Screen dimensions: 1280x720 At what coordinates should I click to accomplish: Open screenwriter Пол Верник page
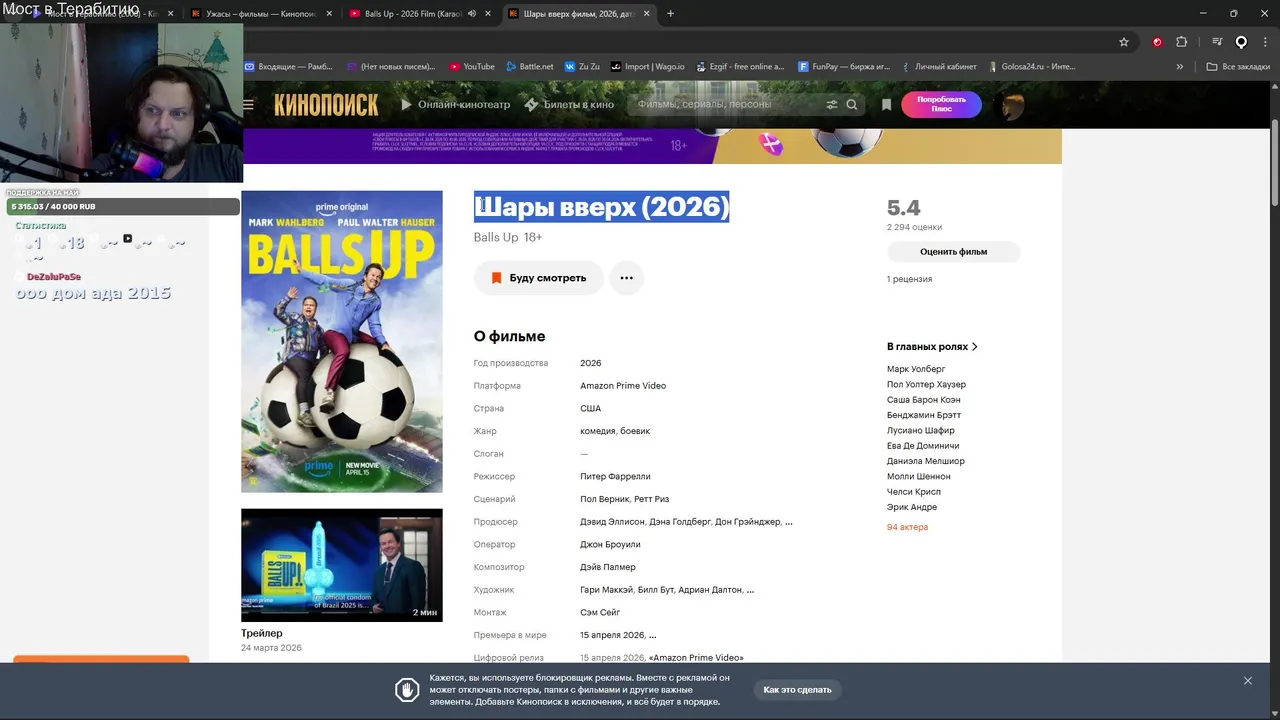(x=605, y=499)
